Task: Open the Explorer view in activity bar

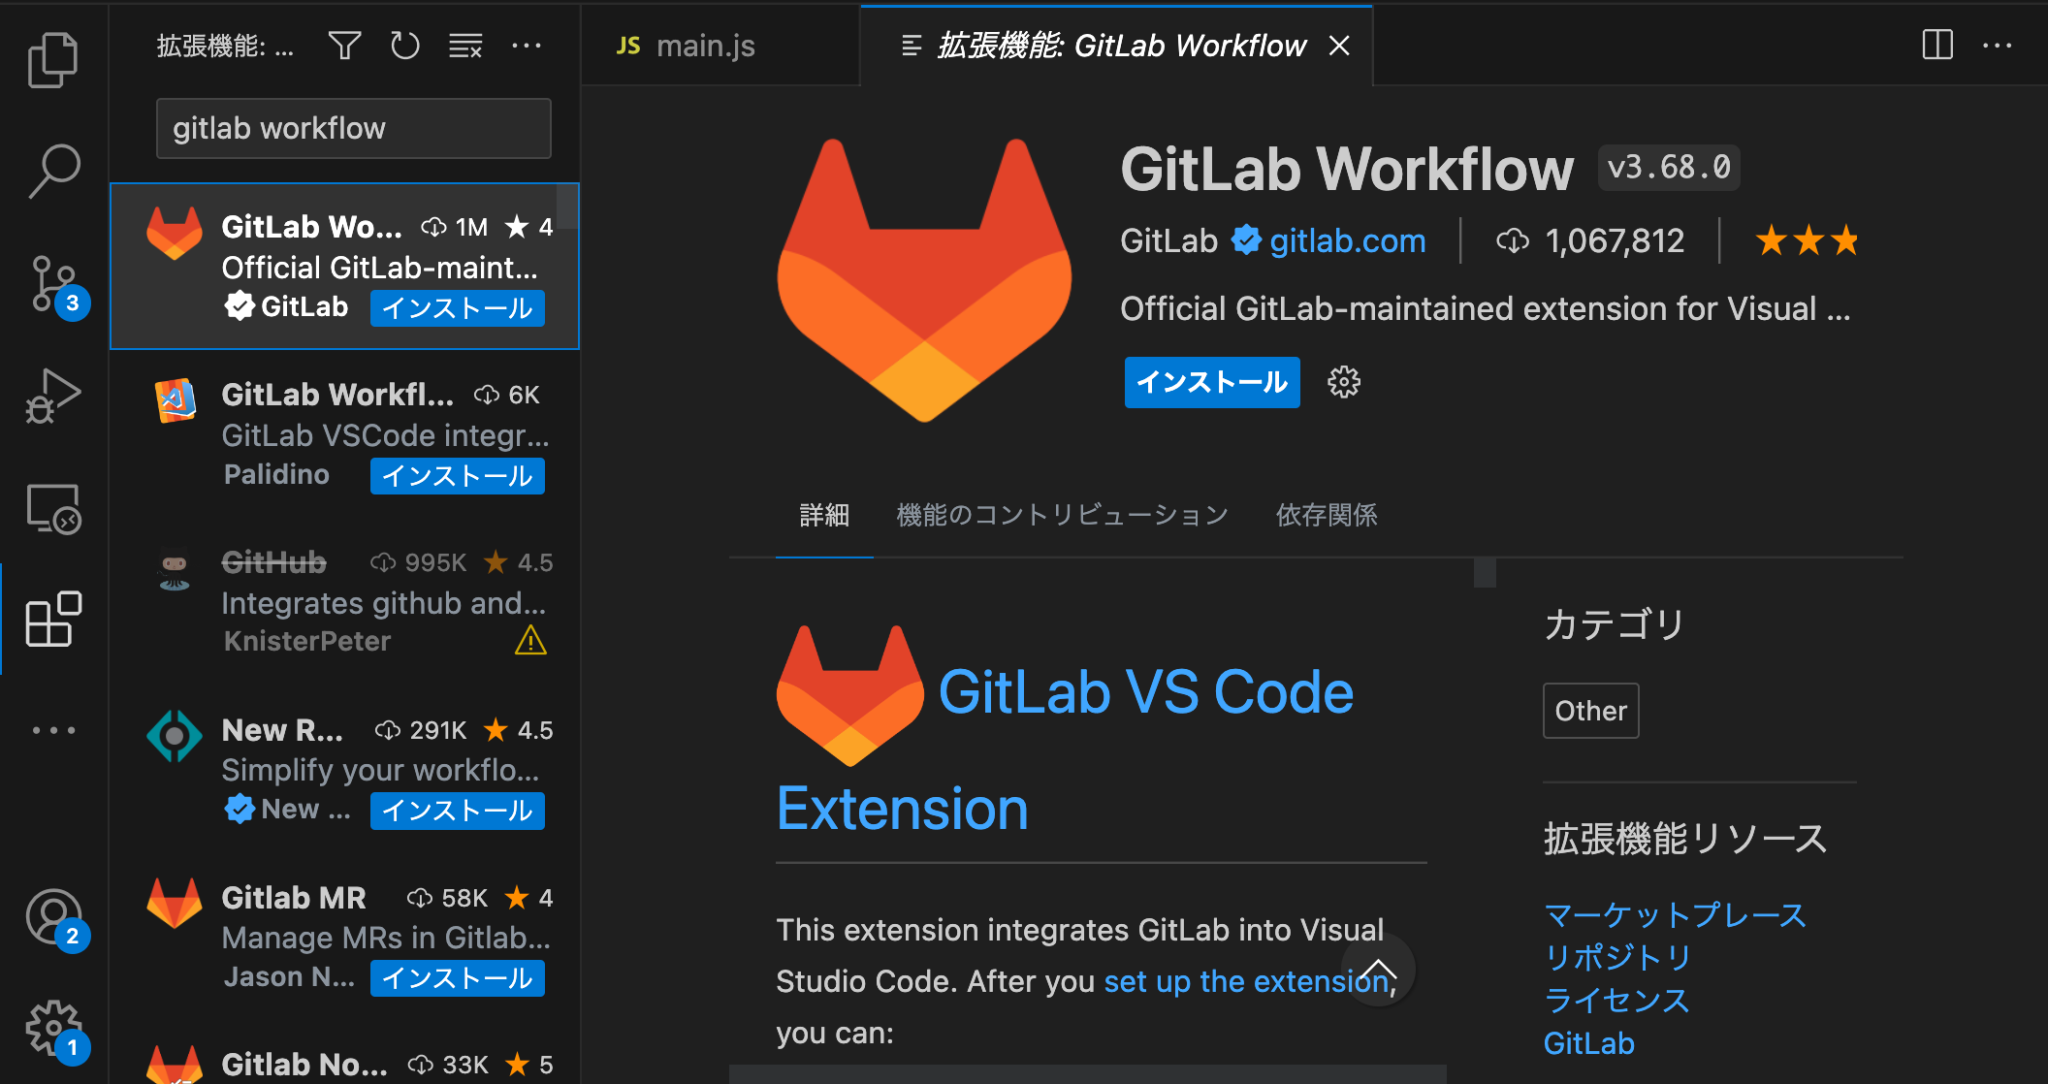Action: [x=53, y=60]
